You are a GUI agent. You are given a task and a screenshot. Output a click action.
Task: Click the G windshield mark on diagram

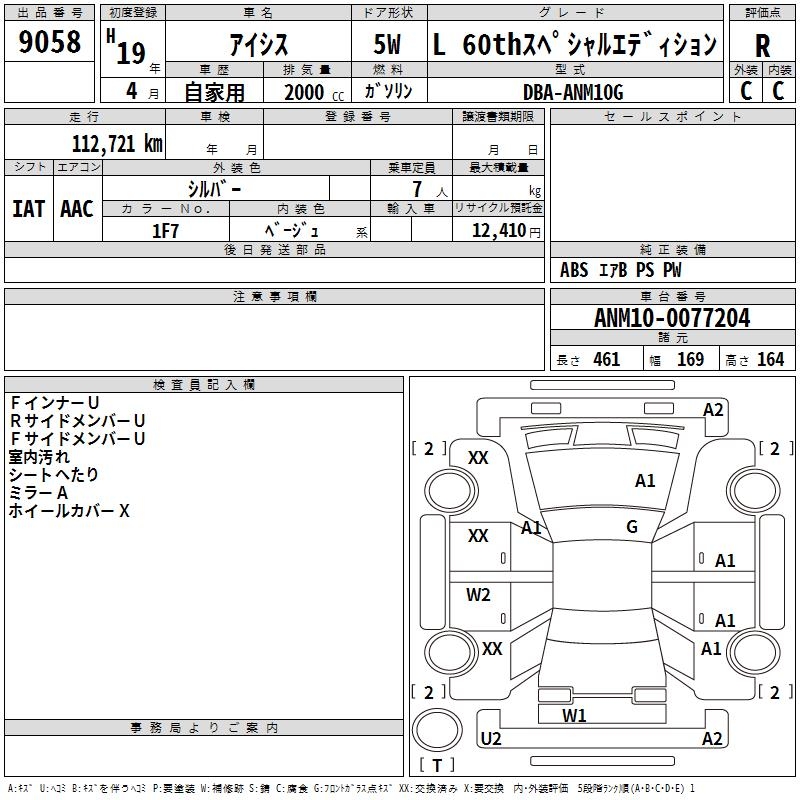[632, 527]
